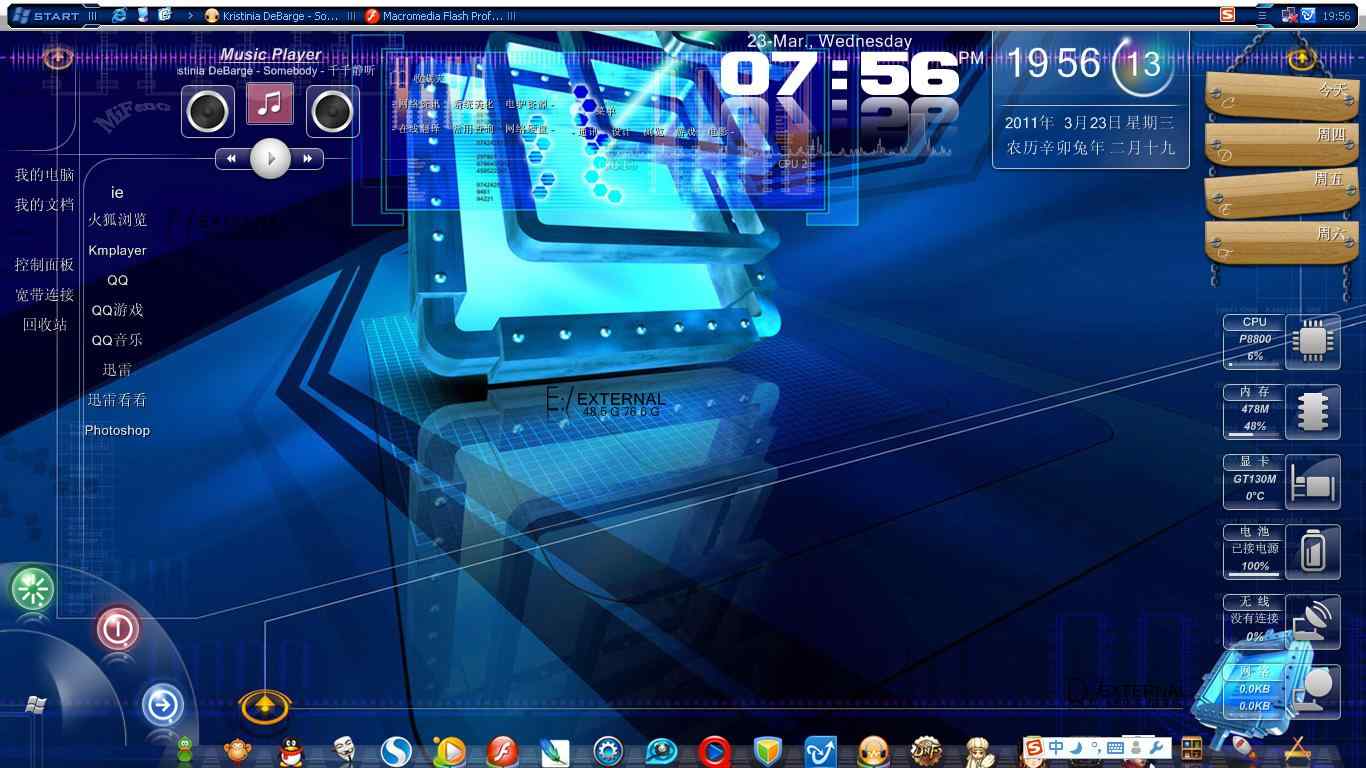Click the graphics card icon beside 显卡
This screenshot has width=1366, height=768.
pos(1312,481)
